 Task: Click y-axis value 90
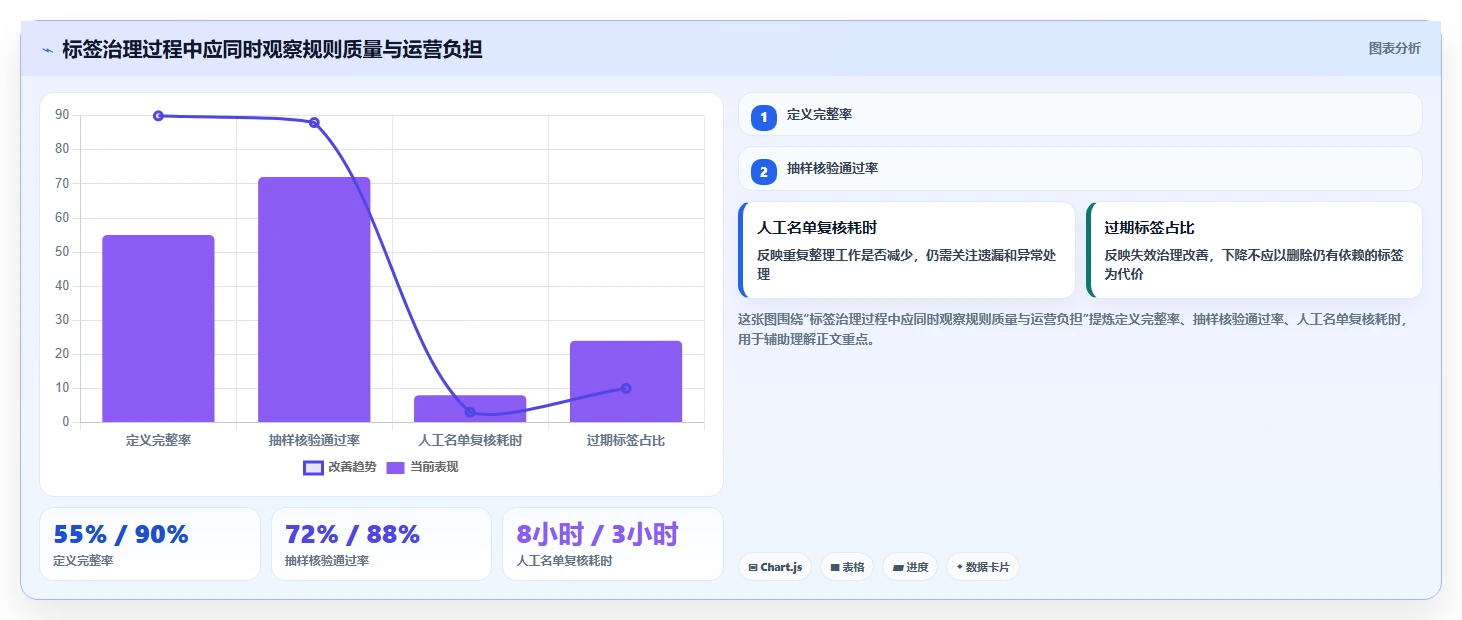coord(62,115)
